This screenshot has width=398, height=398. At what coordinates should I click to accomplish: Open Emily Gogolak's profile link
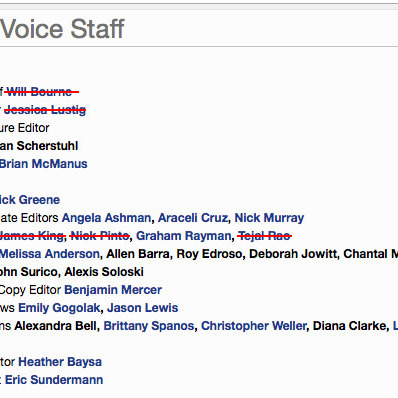tap(59, 308)
